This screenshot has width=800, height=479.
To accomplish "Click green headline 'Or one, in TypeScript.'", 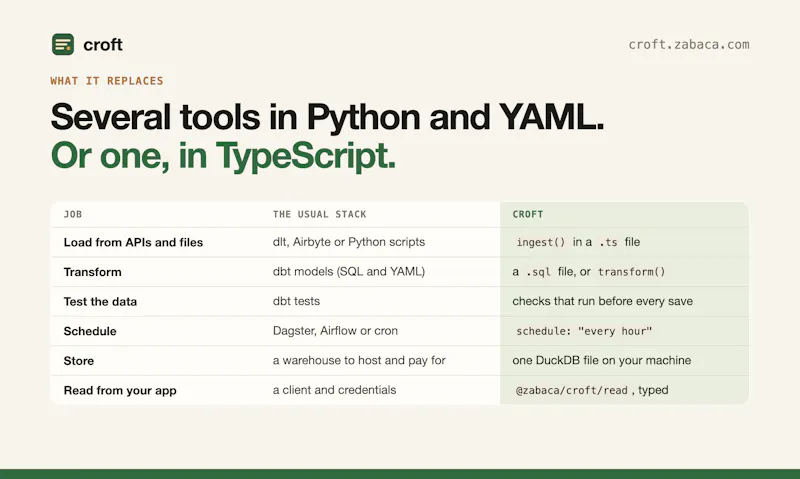I will [223, 155].
